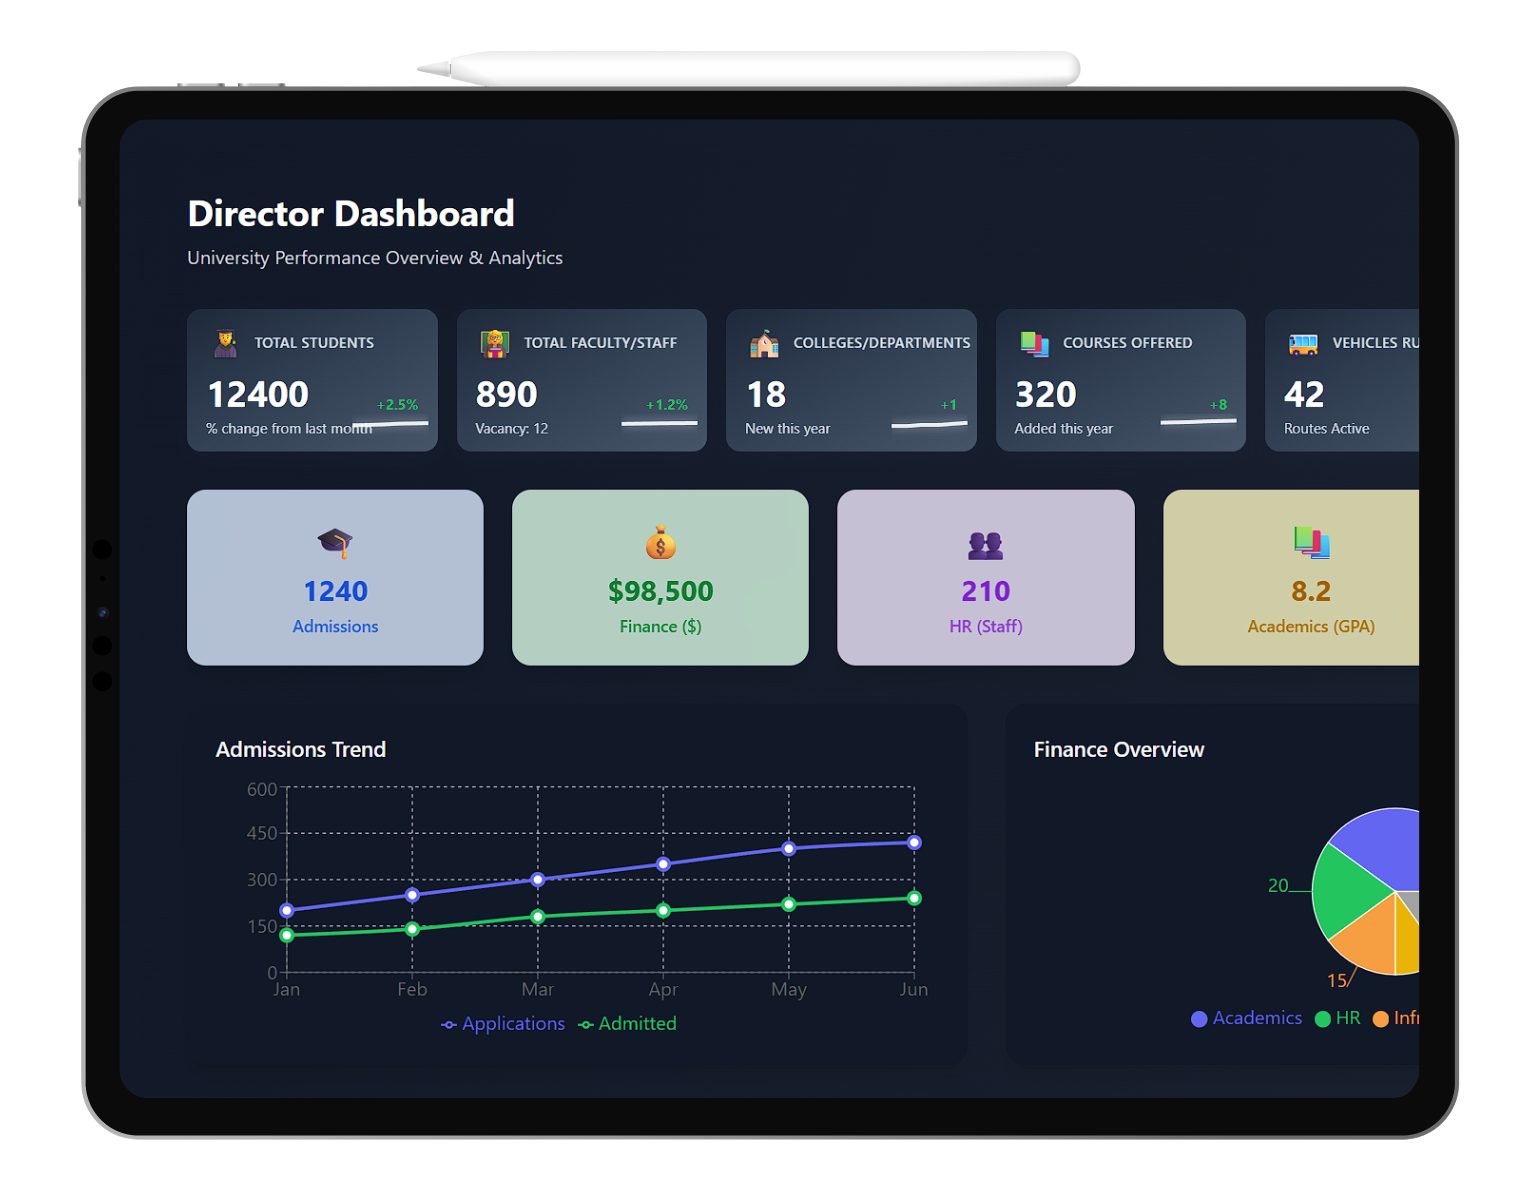
Task: Click the school building icon on Colleges/Departments card
Action: pos(763,343)
